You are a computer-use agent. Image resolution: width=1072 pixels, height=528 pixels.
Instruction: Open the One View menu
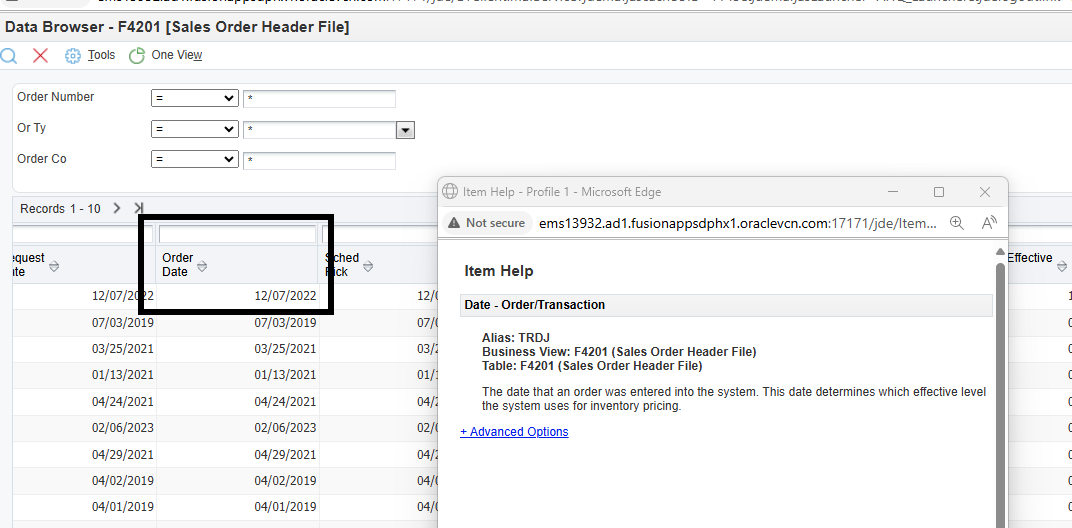click(176, 55)
